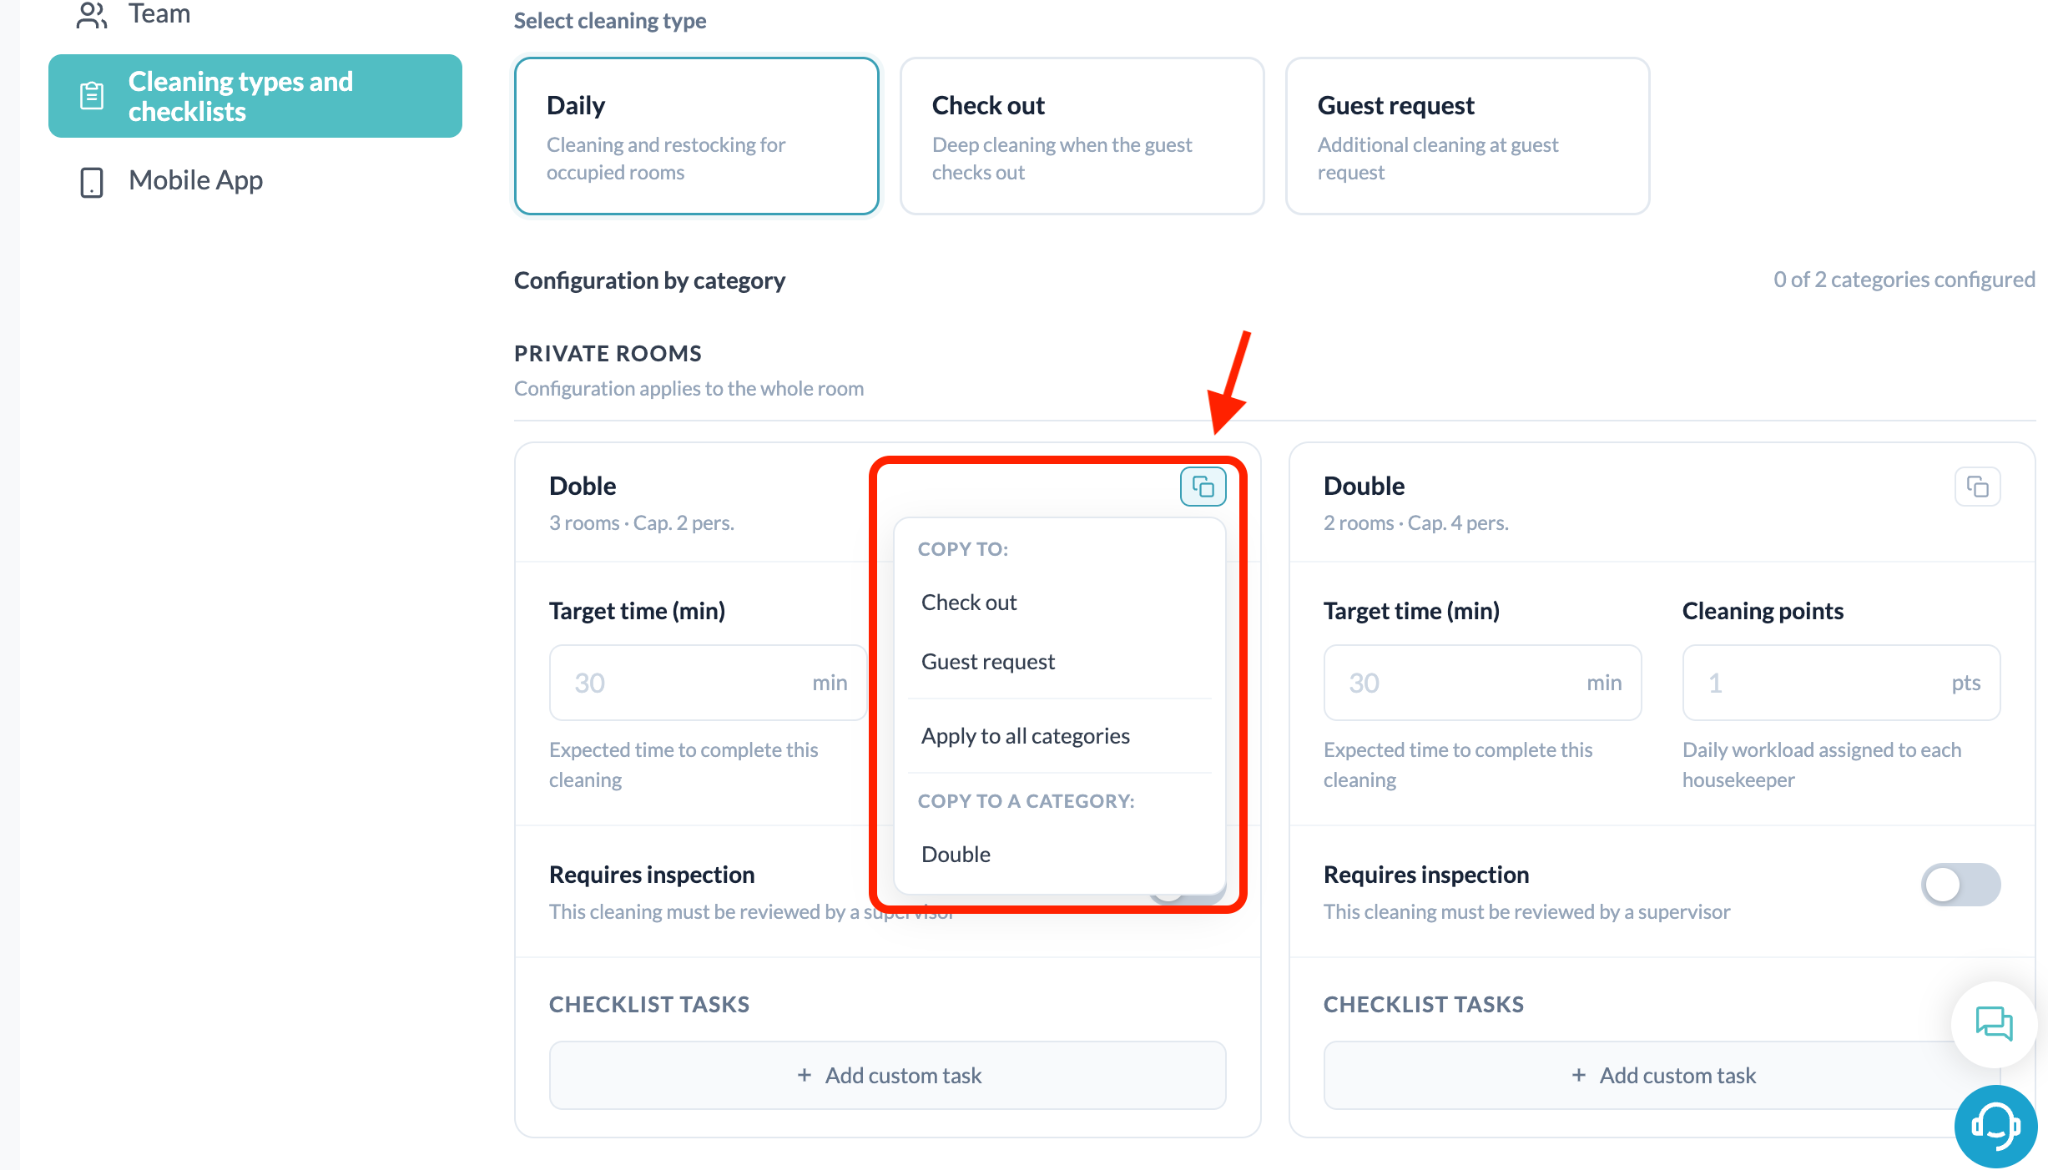Image resolution: width=2048 pixels, height=1170 pixels.
Task: Open the headset support chat button
Action: (1995, 1126)
